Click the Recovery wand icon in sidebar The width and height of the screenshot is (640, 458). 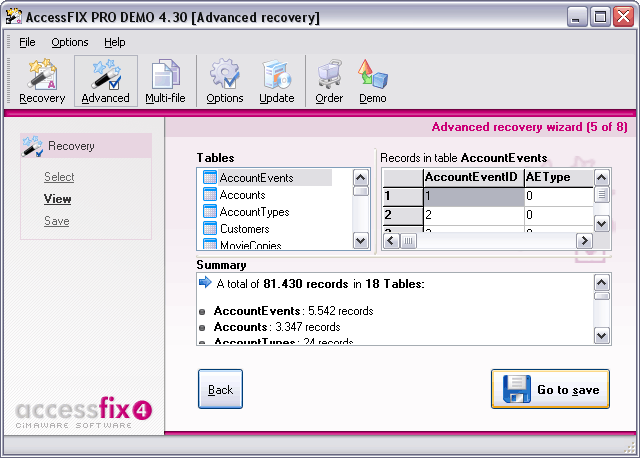[32, 146]
